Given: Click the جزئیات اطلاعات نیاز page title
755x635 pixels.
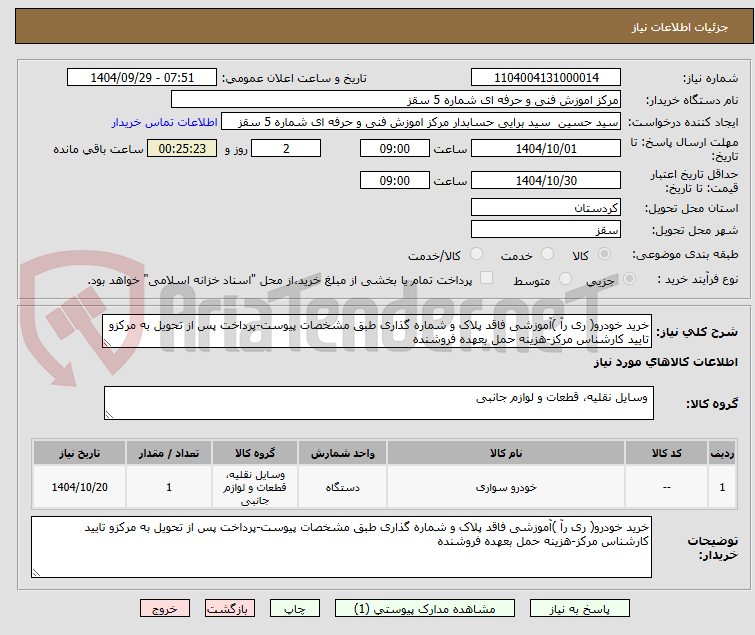Looking at the screenshot, I should pos(679,27).
